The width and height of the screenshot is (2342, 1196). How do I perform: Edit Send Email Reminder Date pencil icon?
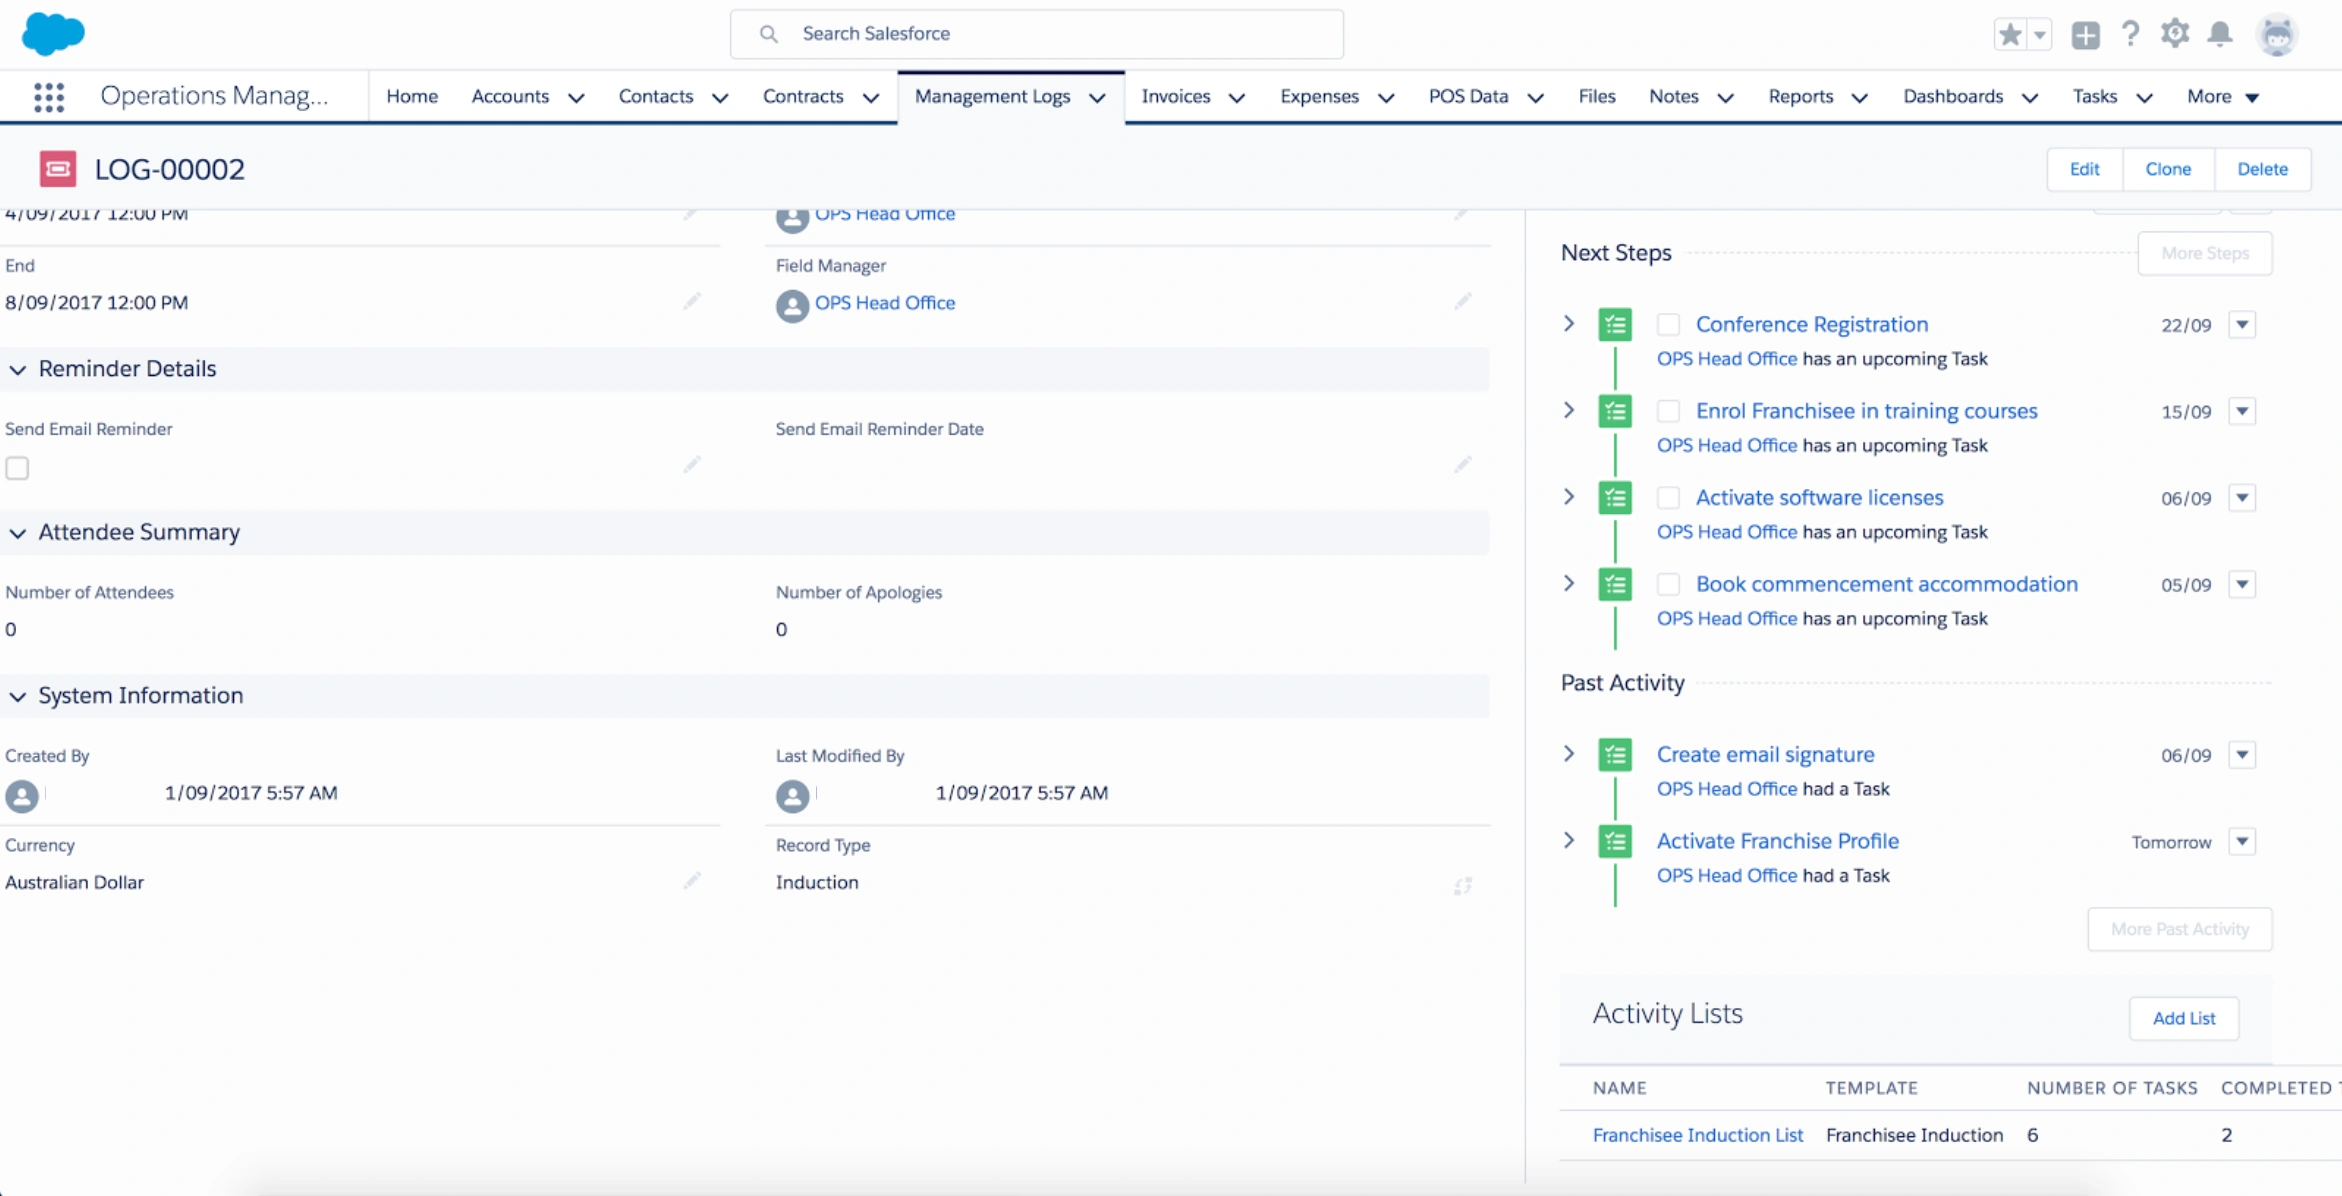pyautogui.click(x=1462, y=464)
